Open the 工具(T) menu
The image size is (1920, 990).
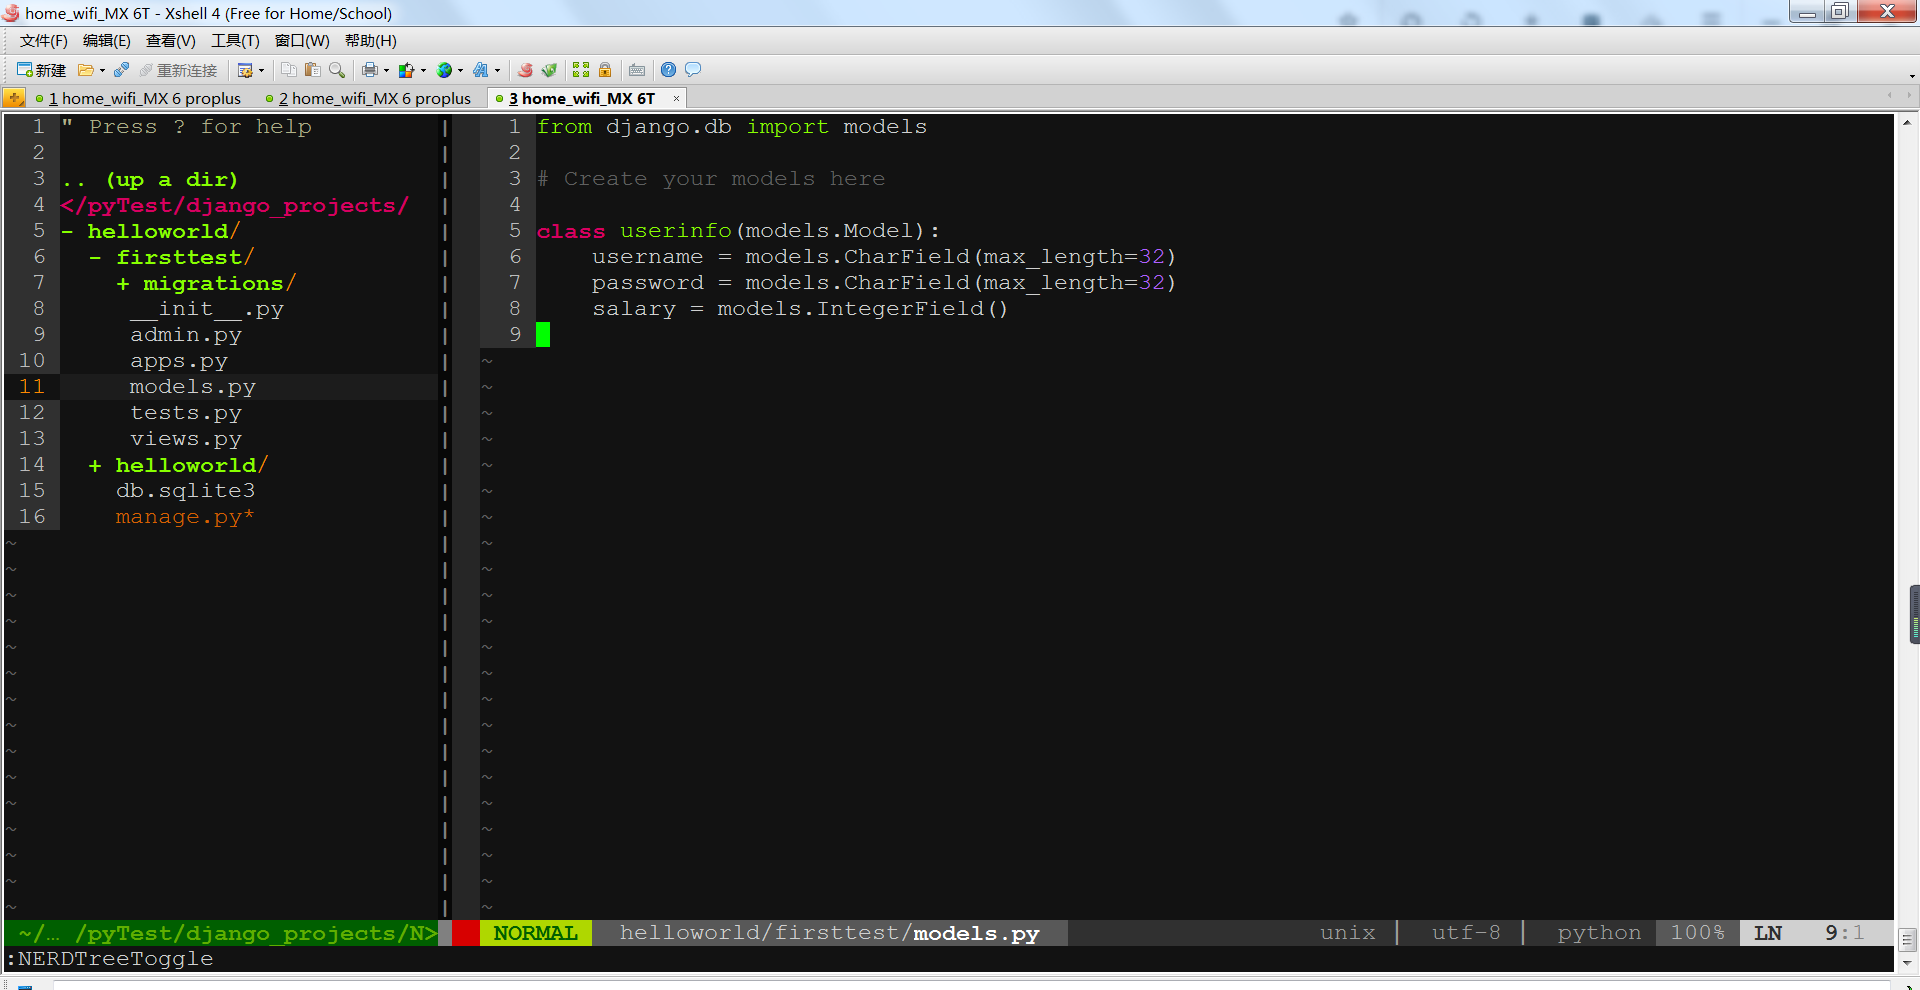pos(236,41)
